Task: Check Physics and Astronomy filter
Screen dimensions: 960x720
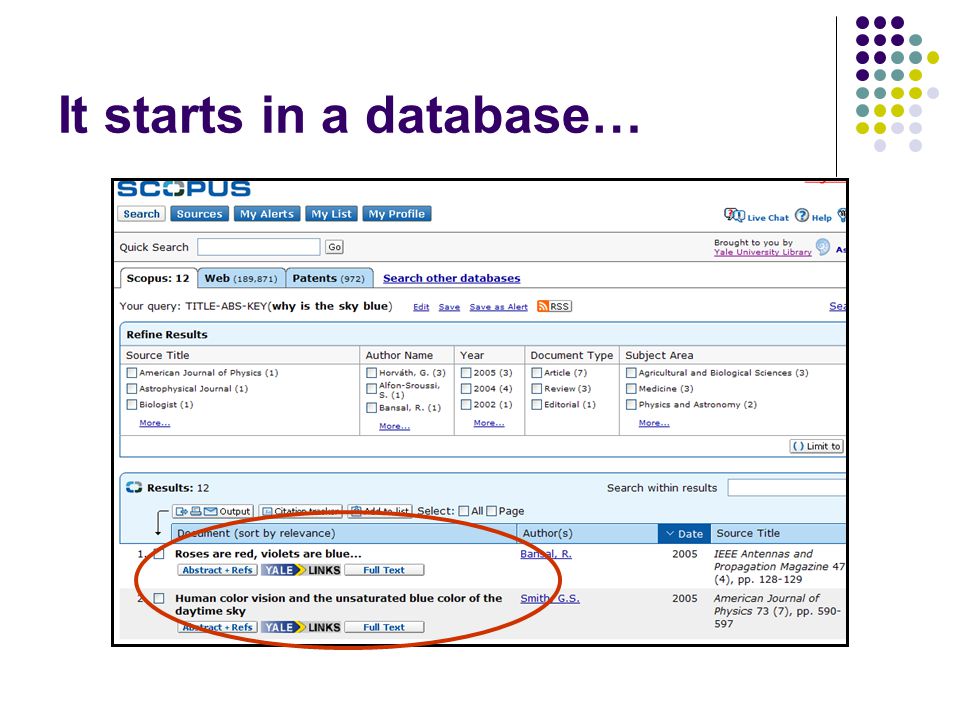Action: click(x=631, y=404)
